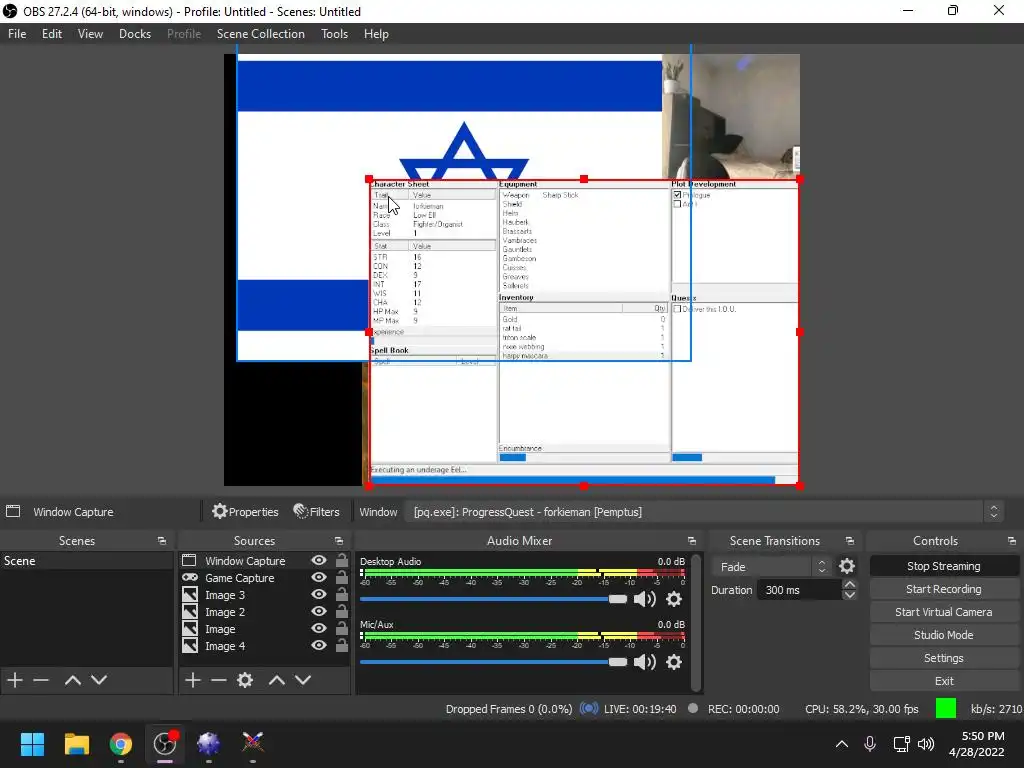Move scene up in list
This screenshot has width=1024, height=768.
pyautogui.click(x=72, y=680)
